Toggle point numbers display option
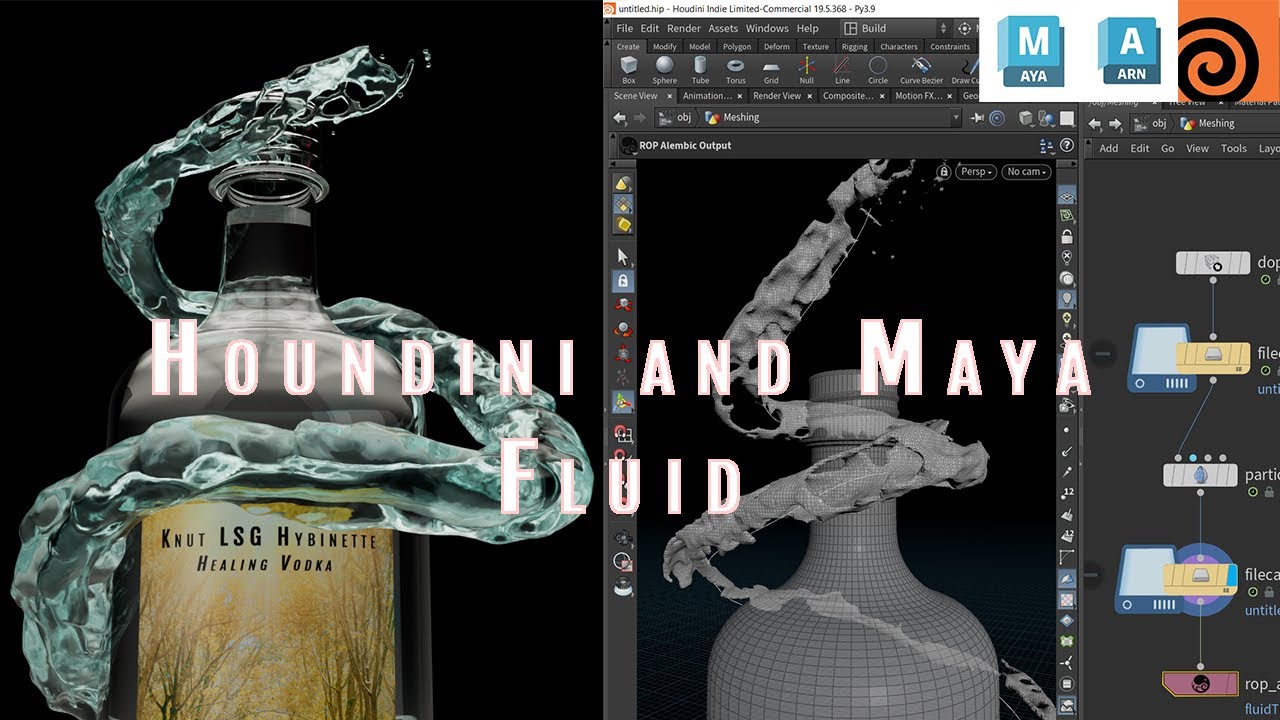1280x720 pixels. 1067,492
